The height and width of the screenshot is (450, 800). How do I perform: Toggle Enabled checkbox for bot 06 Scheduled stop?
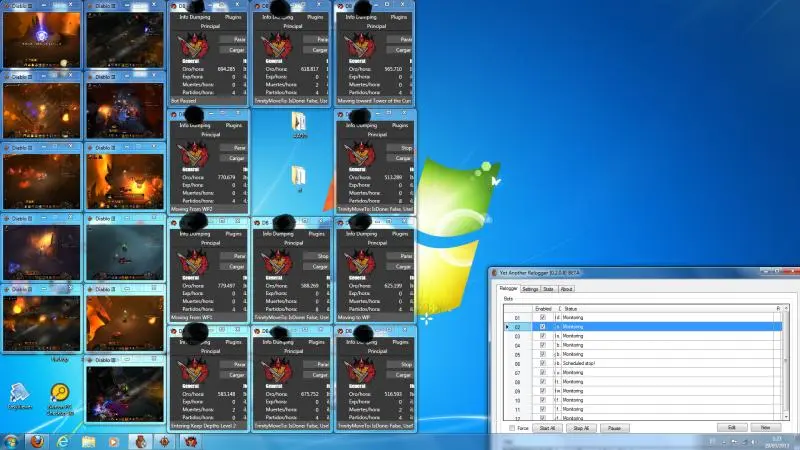tap(542, 363)
